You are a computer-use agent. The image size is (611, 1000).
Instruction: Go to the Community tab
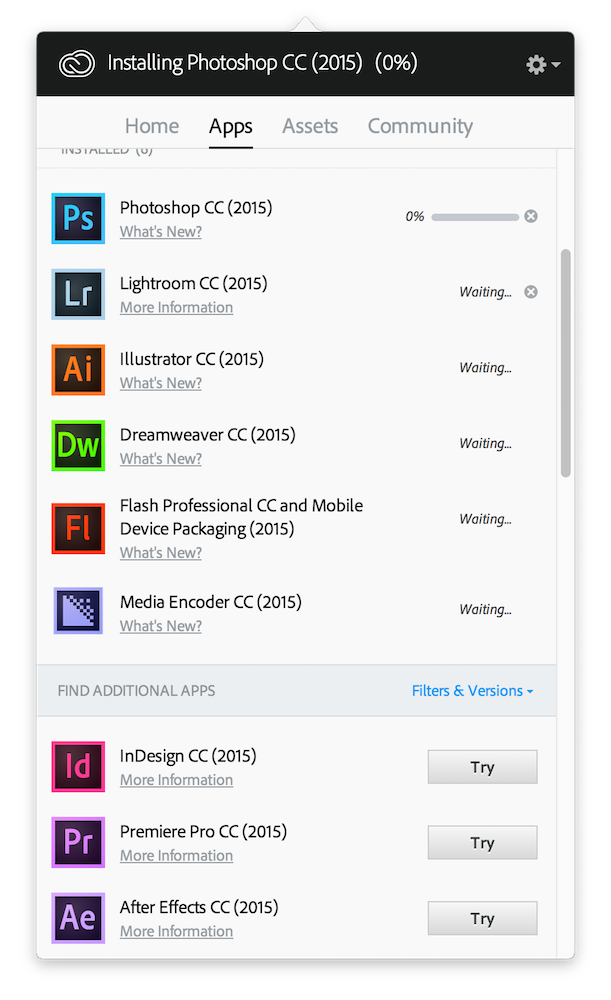[420, 126]
